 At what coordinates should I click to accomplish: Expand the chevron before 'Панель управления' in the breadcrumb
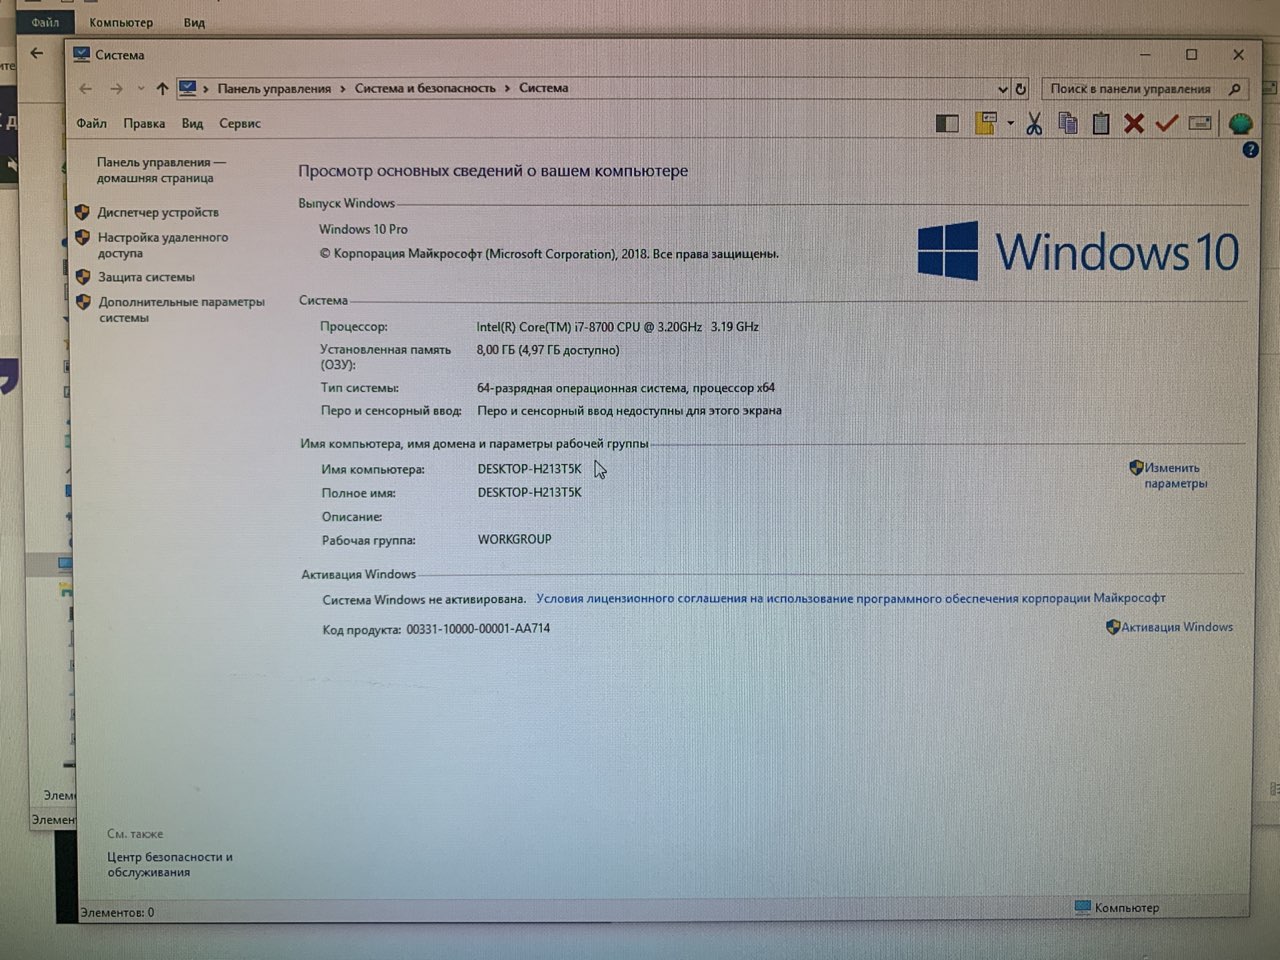(206, 89)
